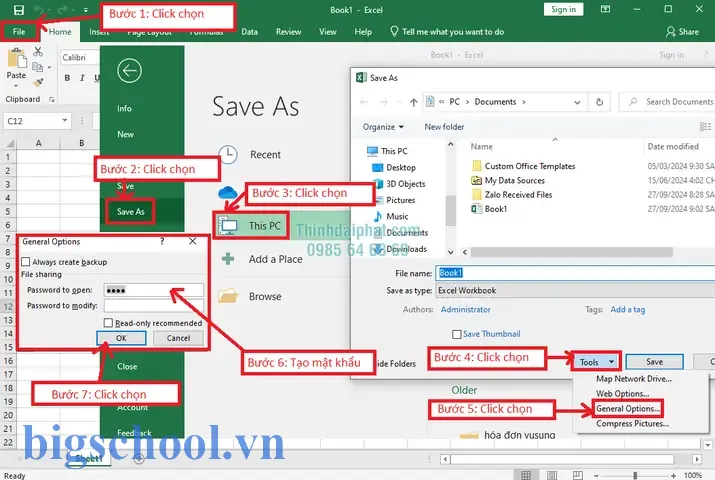715x480 pixels.
Task: Click the zoom slider handle in the status bar
Action: (x=635, y=475)
